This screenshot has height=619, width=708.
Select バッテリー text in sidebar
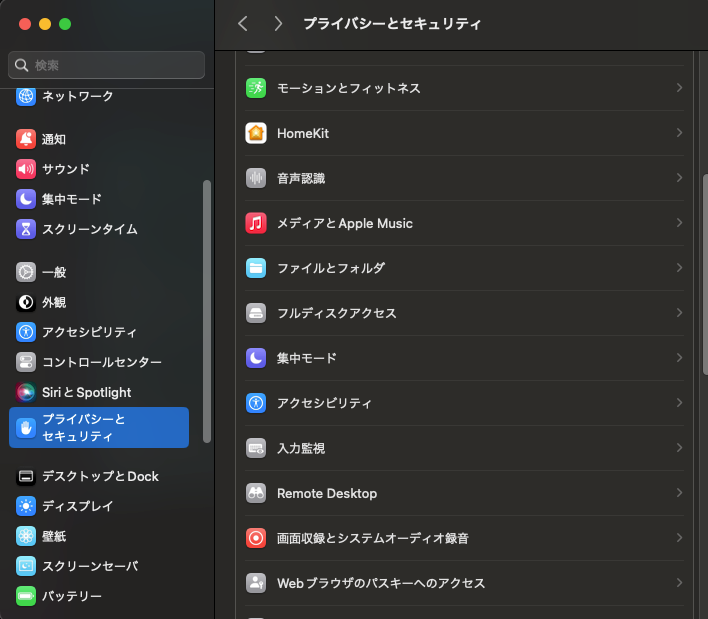click(71, 596)
